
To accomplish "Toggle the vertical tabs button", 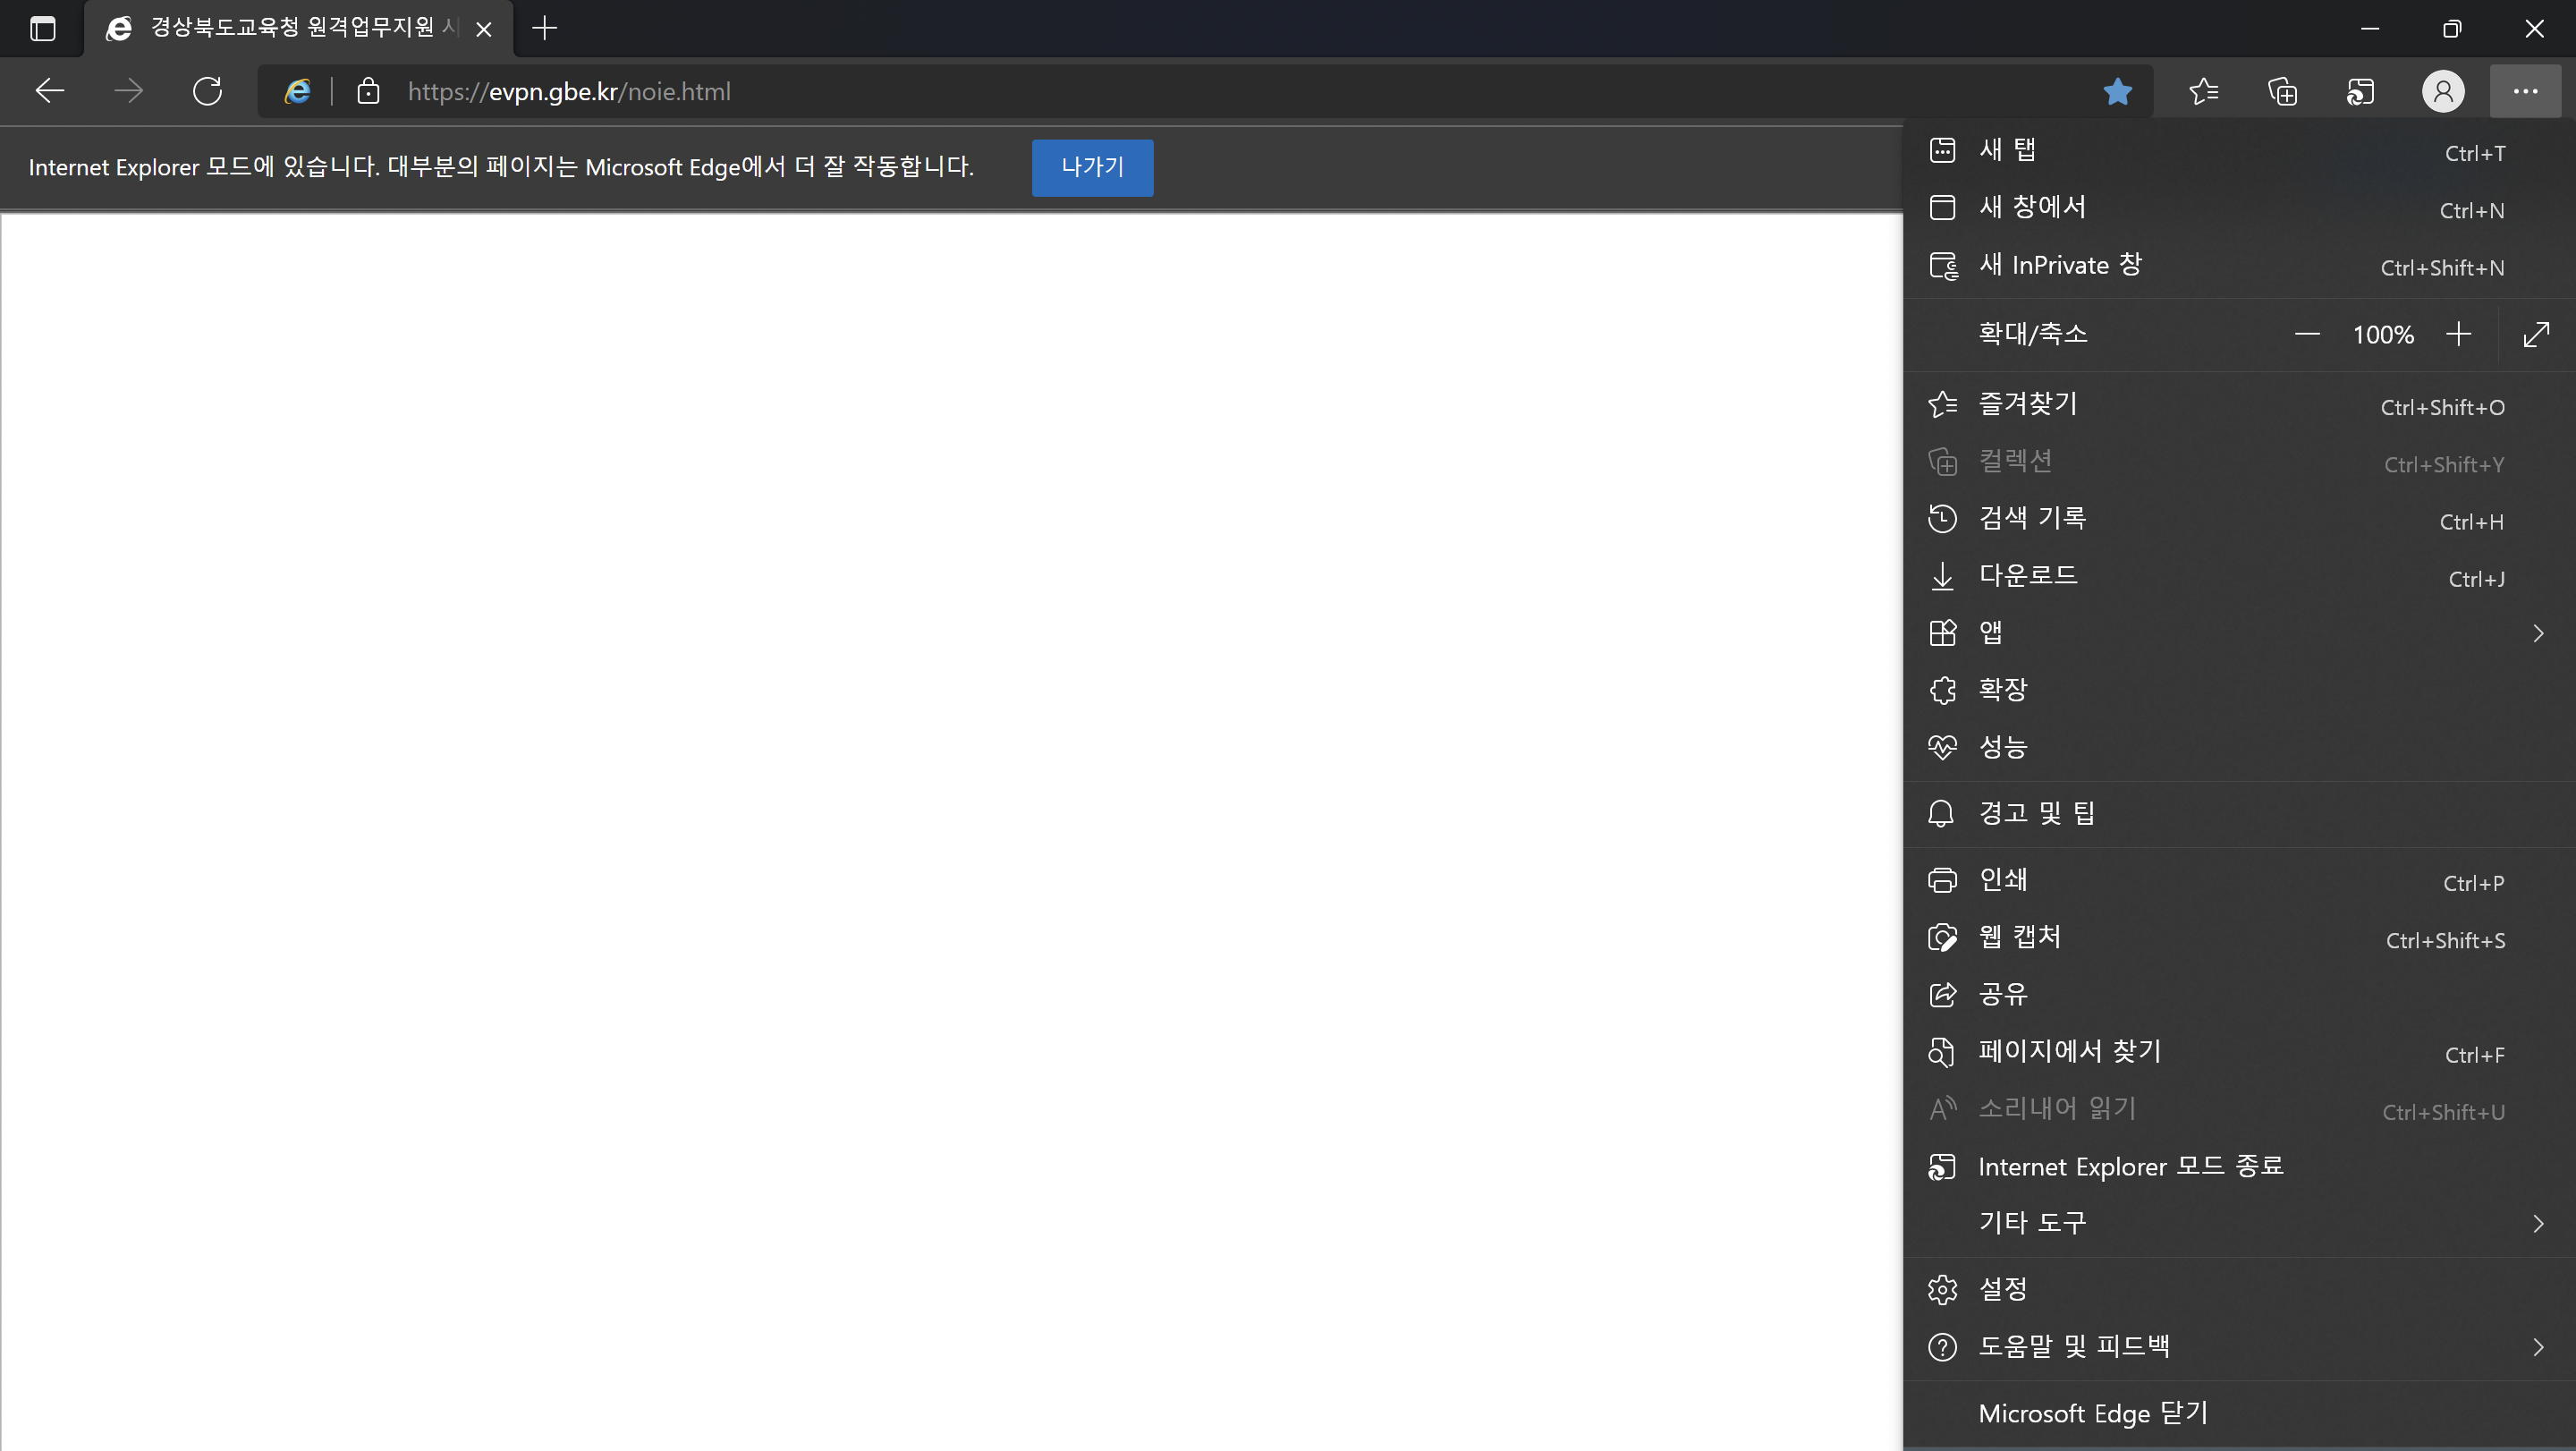I will 43,28.
